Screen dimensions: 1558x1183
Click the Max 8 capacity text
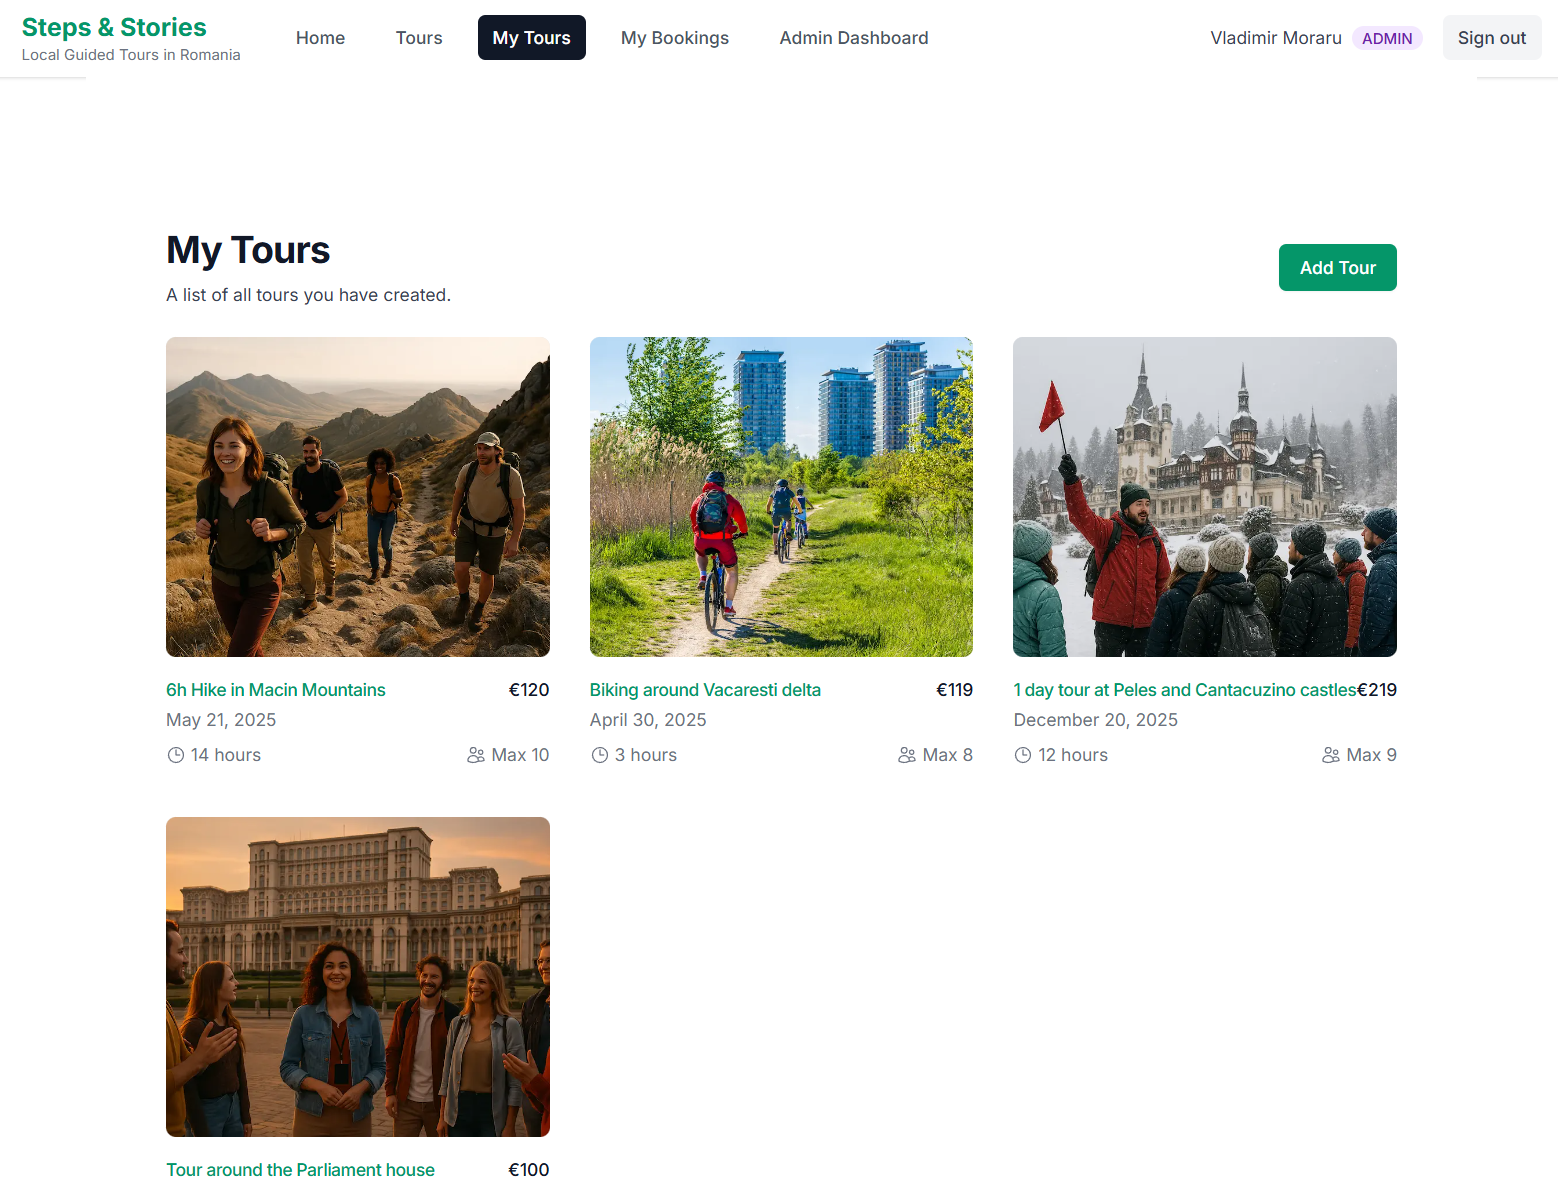tap(947, 755)
